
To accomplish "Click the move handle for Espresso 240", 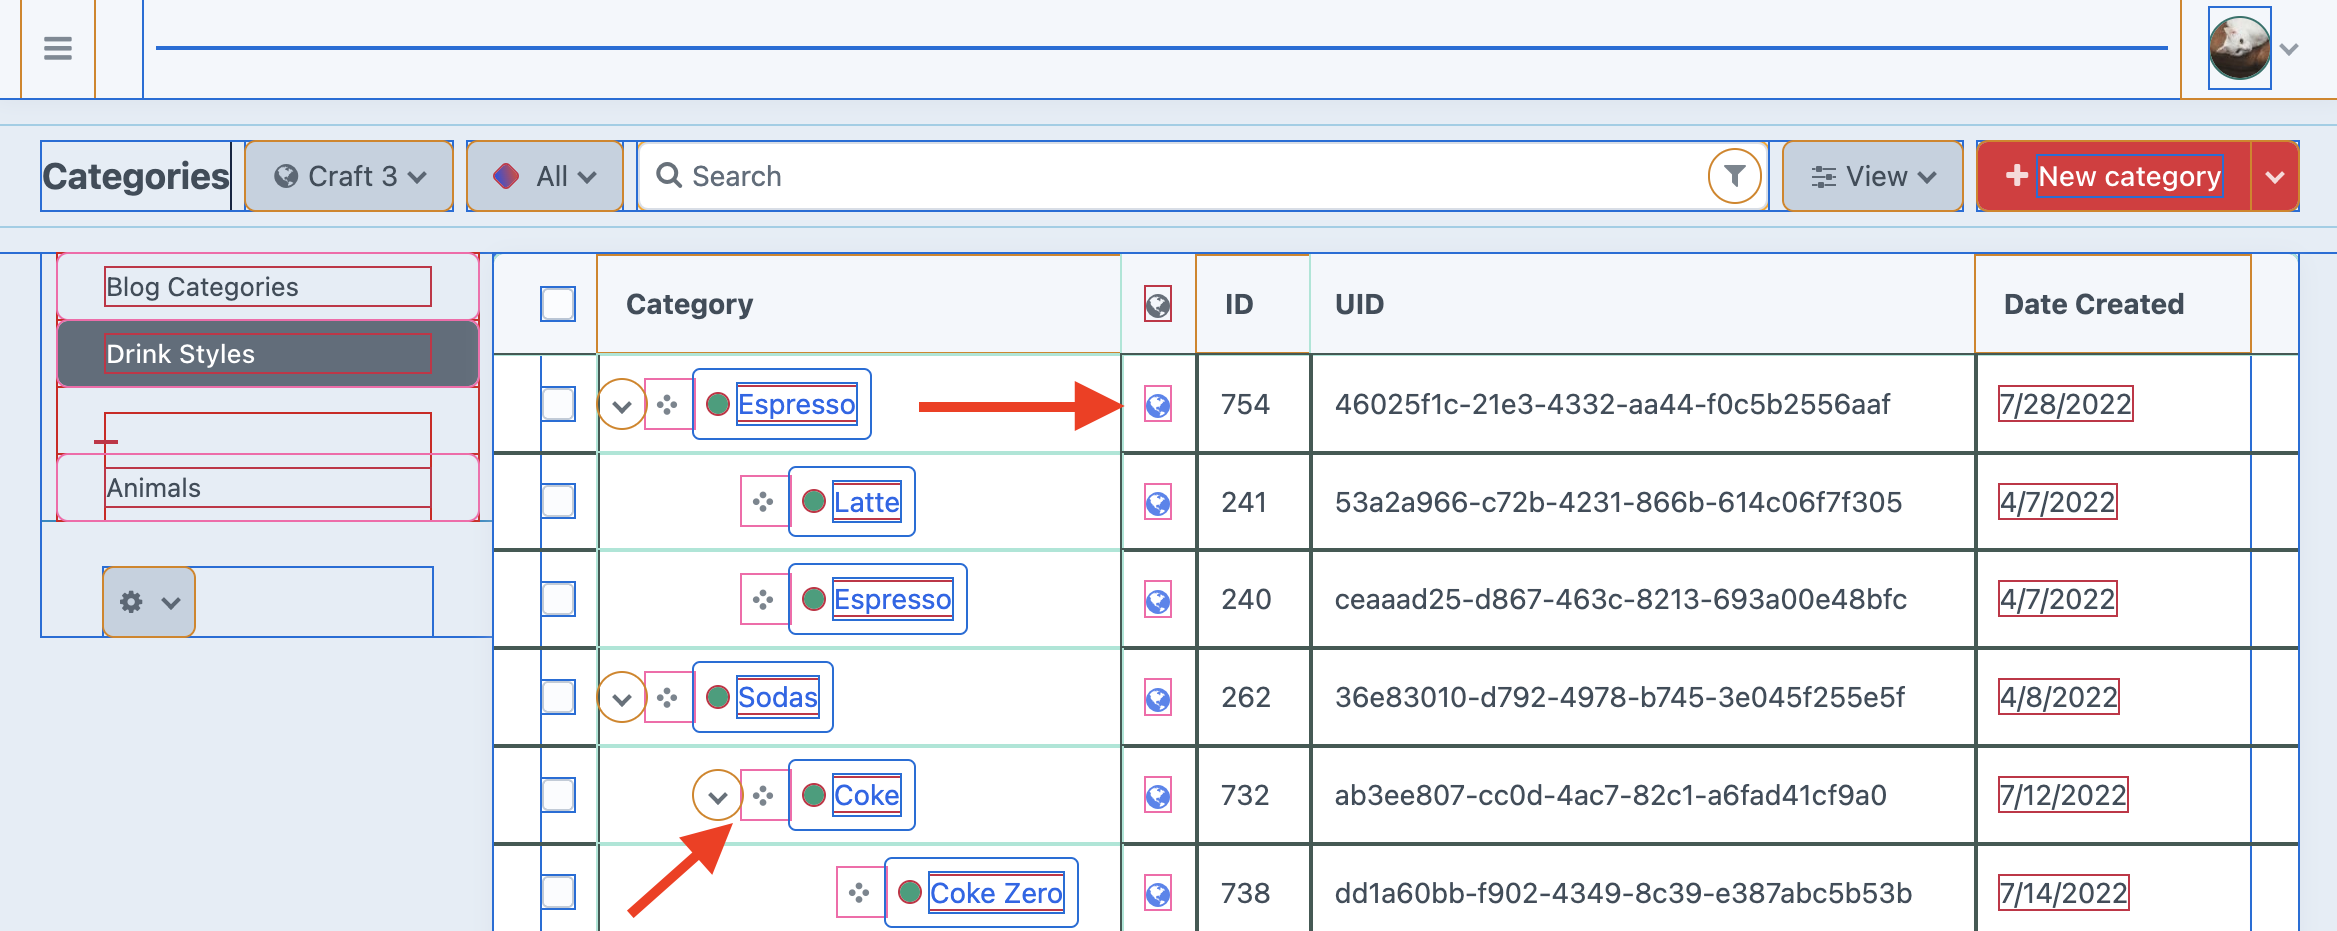I will [x=764, y=599].
